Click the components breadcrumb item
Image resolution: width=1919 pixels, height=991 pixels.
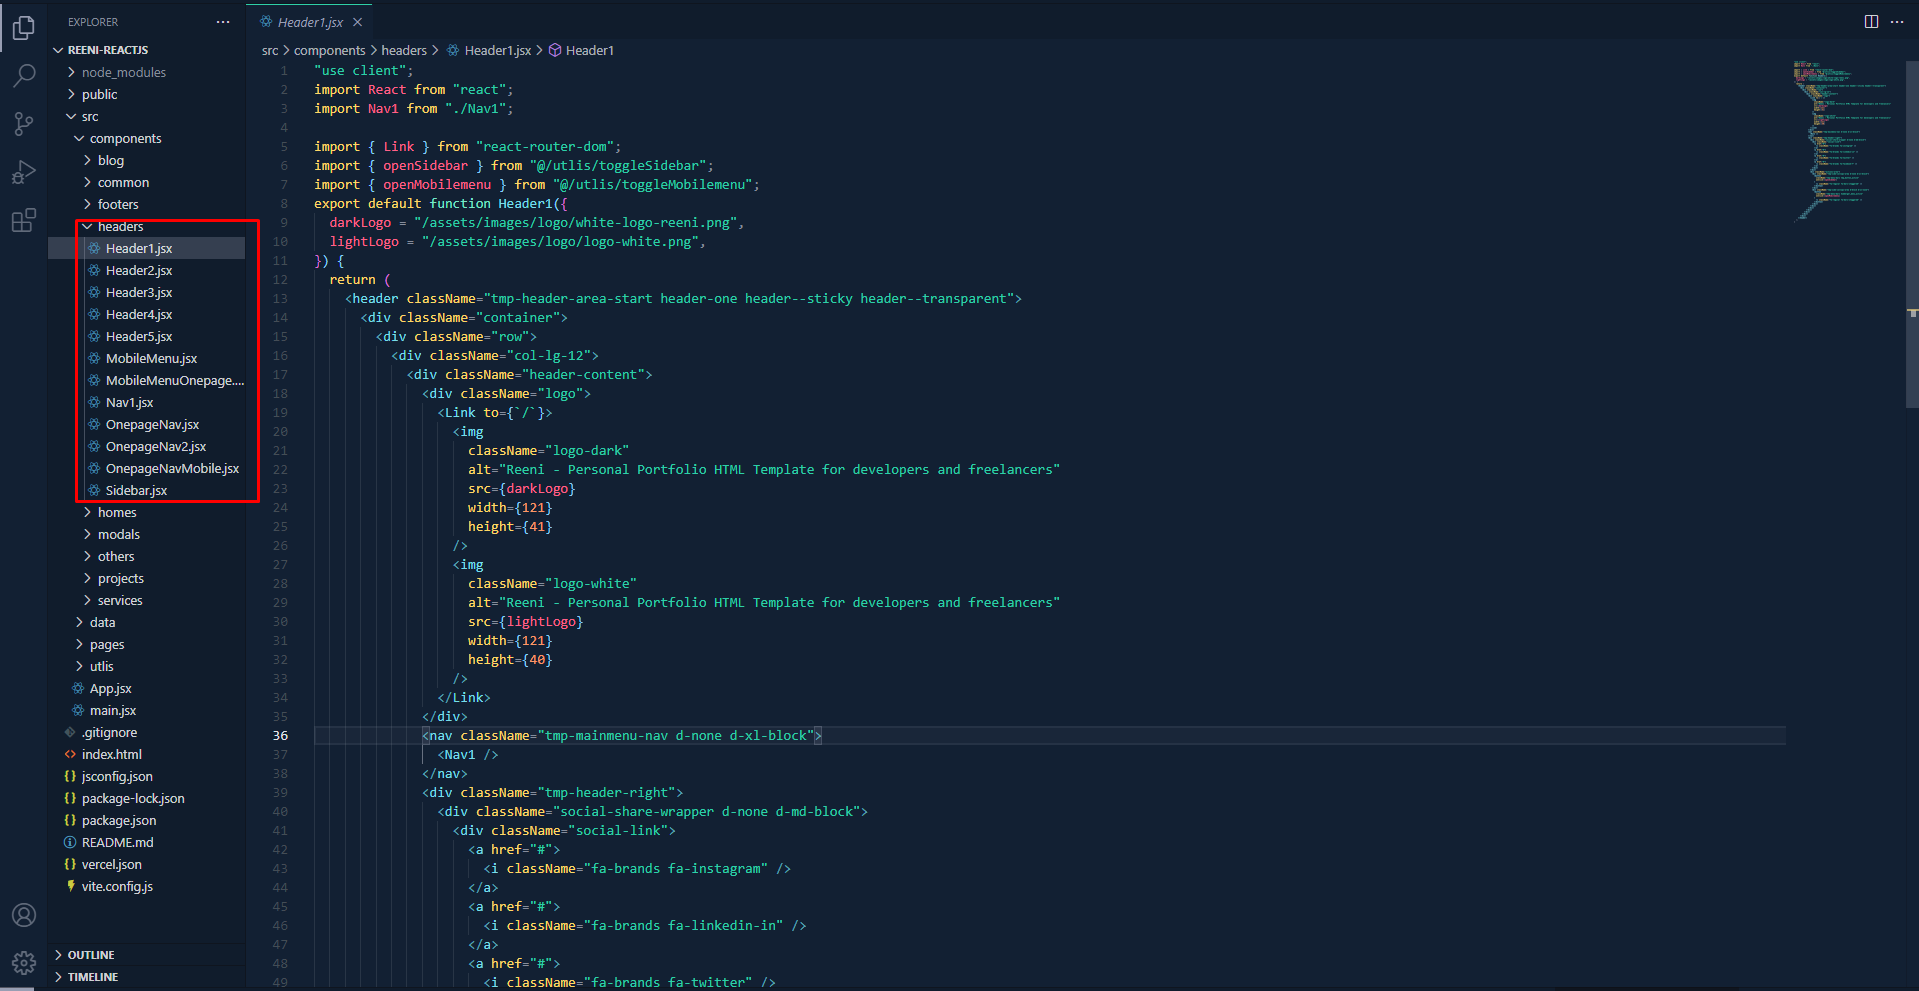(x=329, y=51)
